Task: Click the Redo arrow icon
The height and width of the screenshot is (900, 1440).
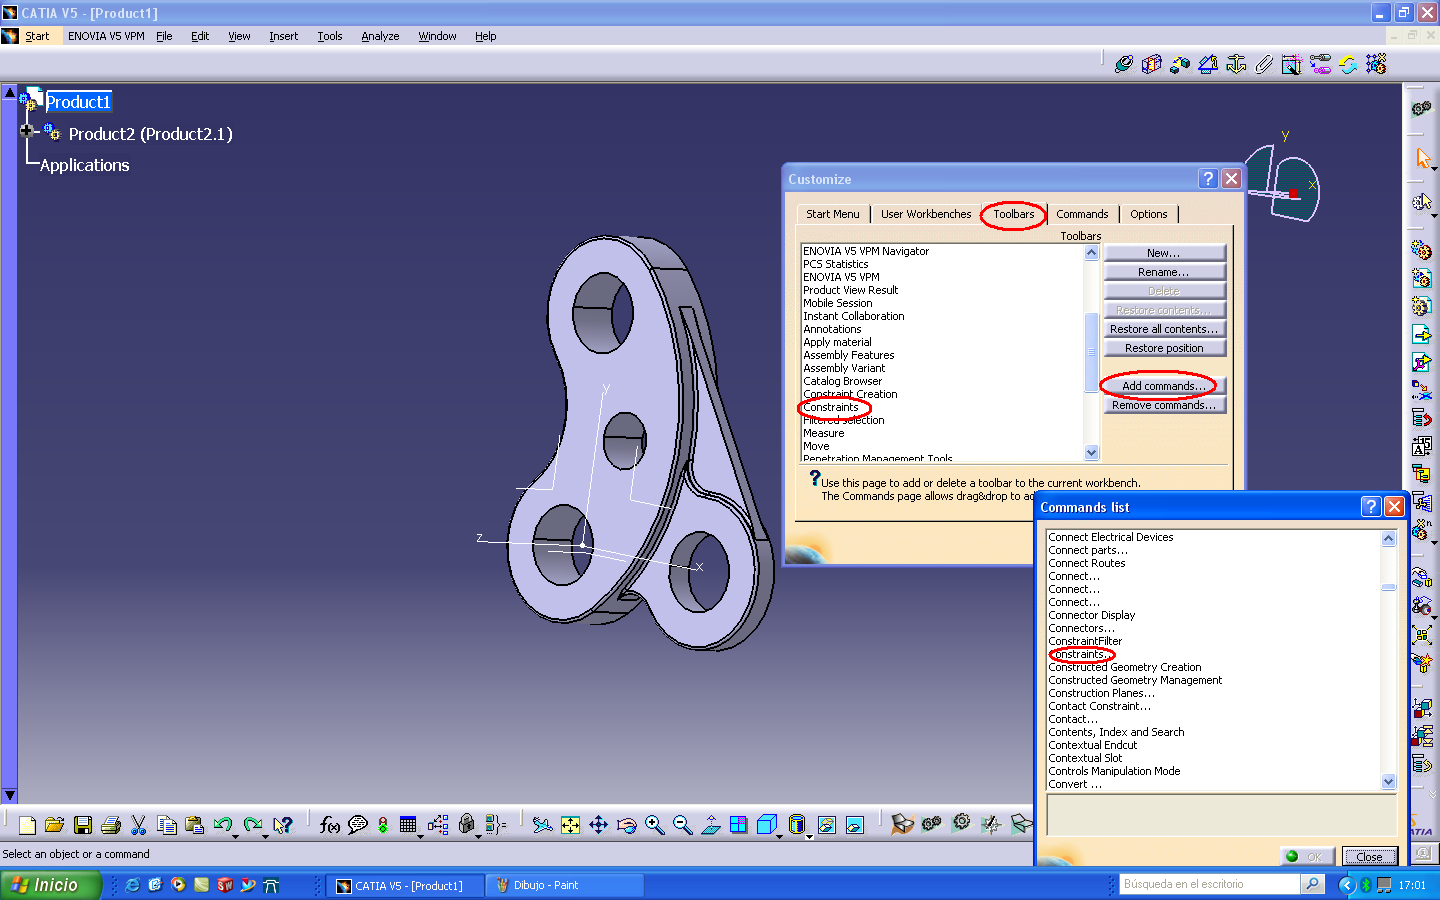Action: pyautogui.click(x=253, y=824)
